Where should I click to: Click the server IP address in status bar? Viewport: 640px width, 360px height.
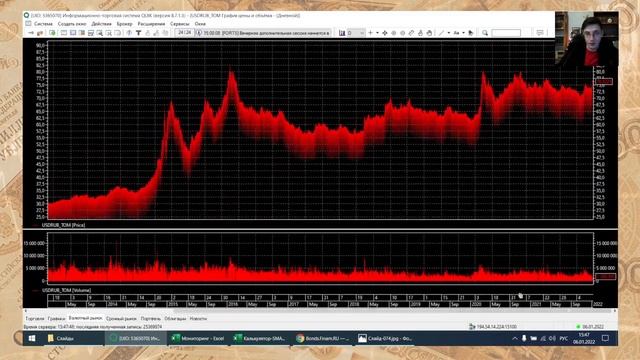click(496, 327)
